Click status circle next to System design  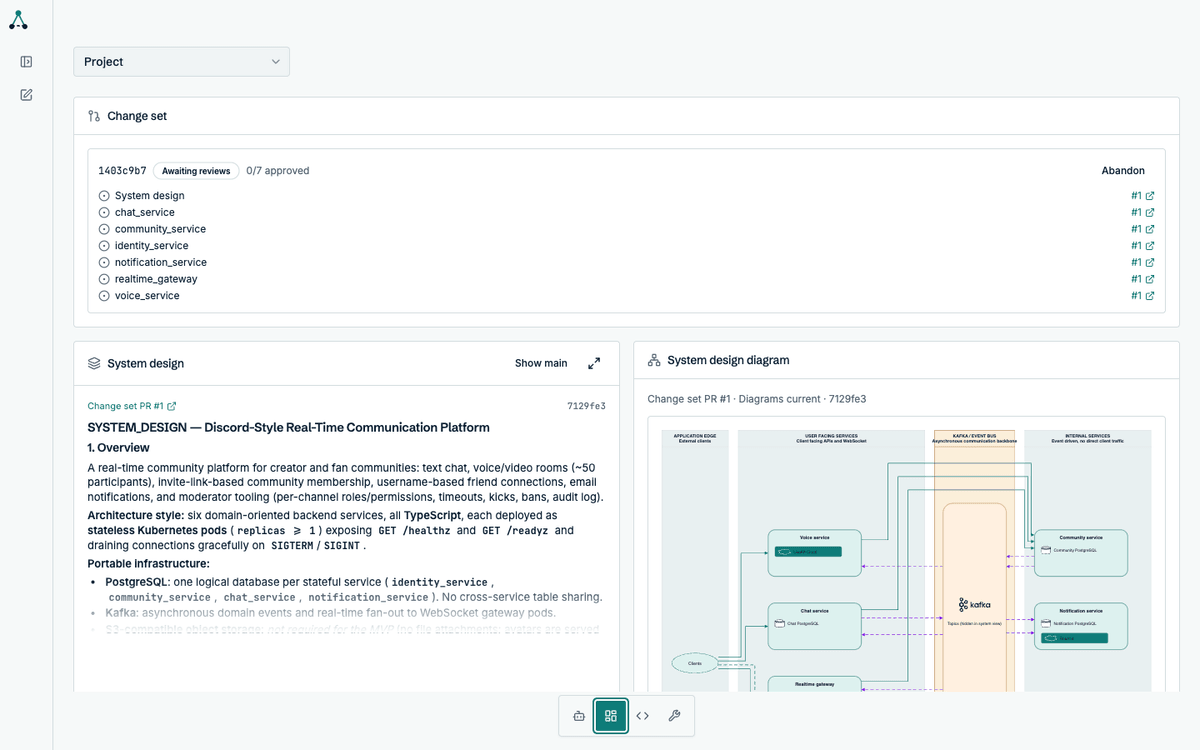(104, 196)
